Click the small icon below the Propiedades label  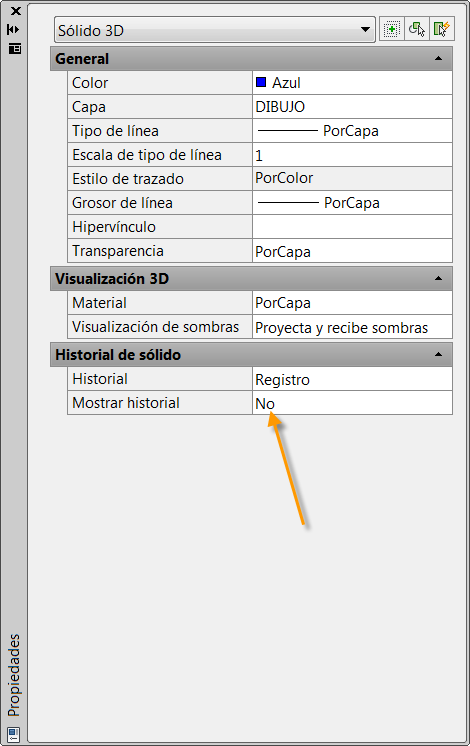[x=13, y=734]
